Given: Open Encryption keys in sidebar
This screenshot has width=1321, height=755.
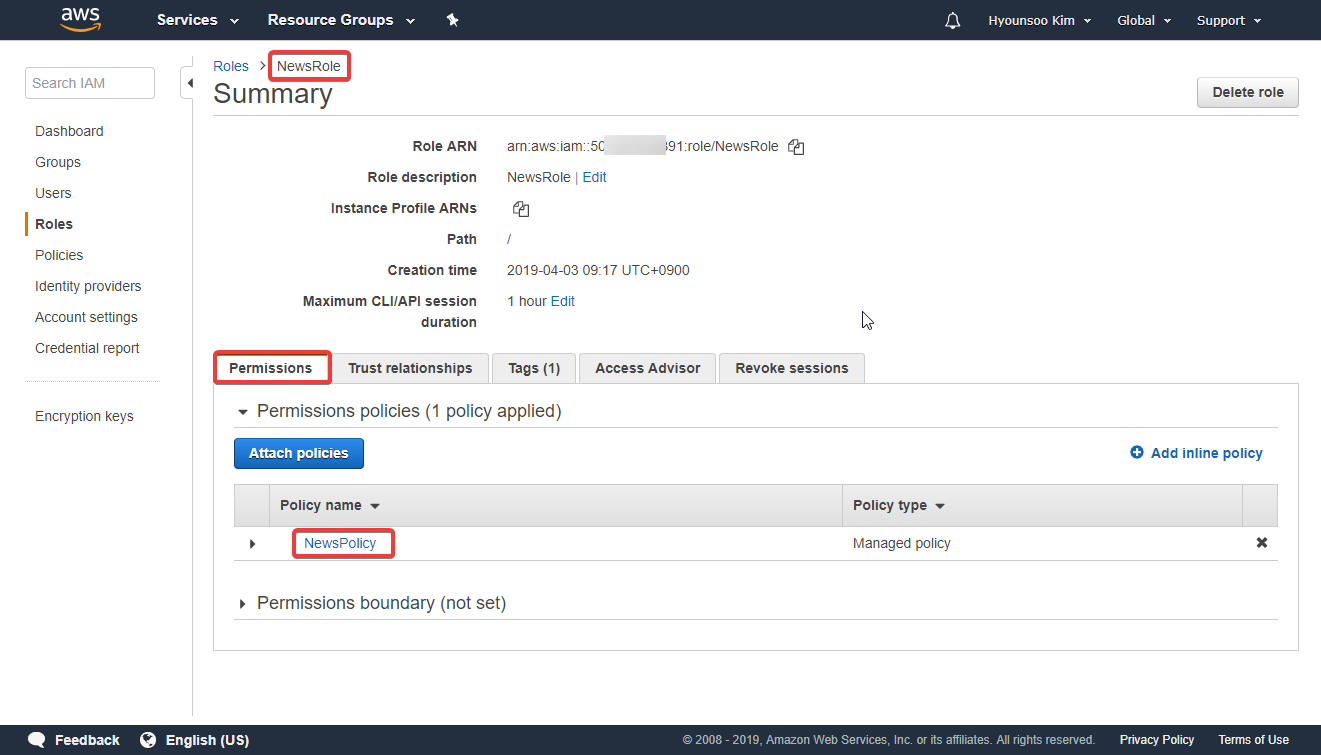Looking at the screenshot, I should pos(84,416).
